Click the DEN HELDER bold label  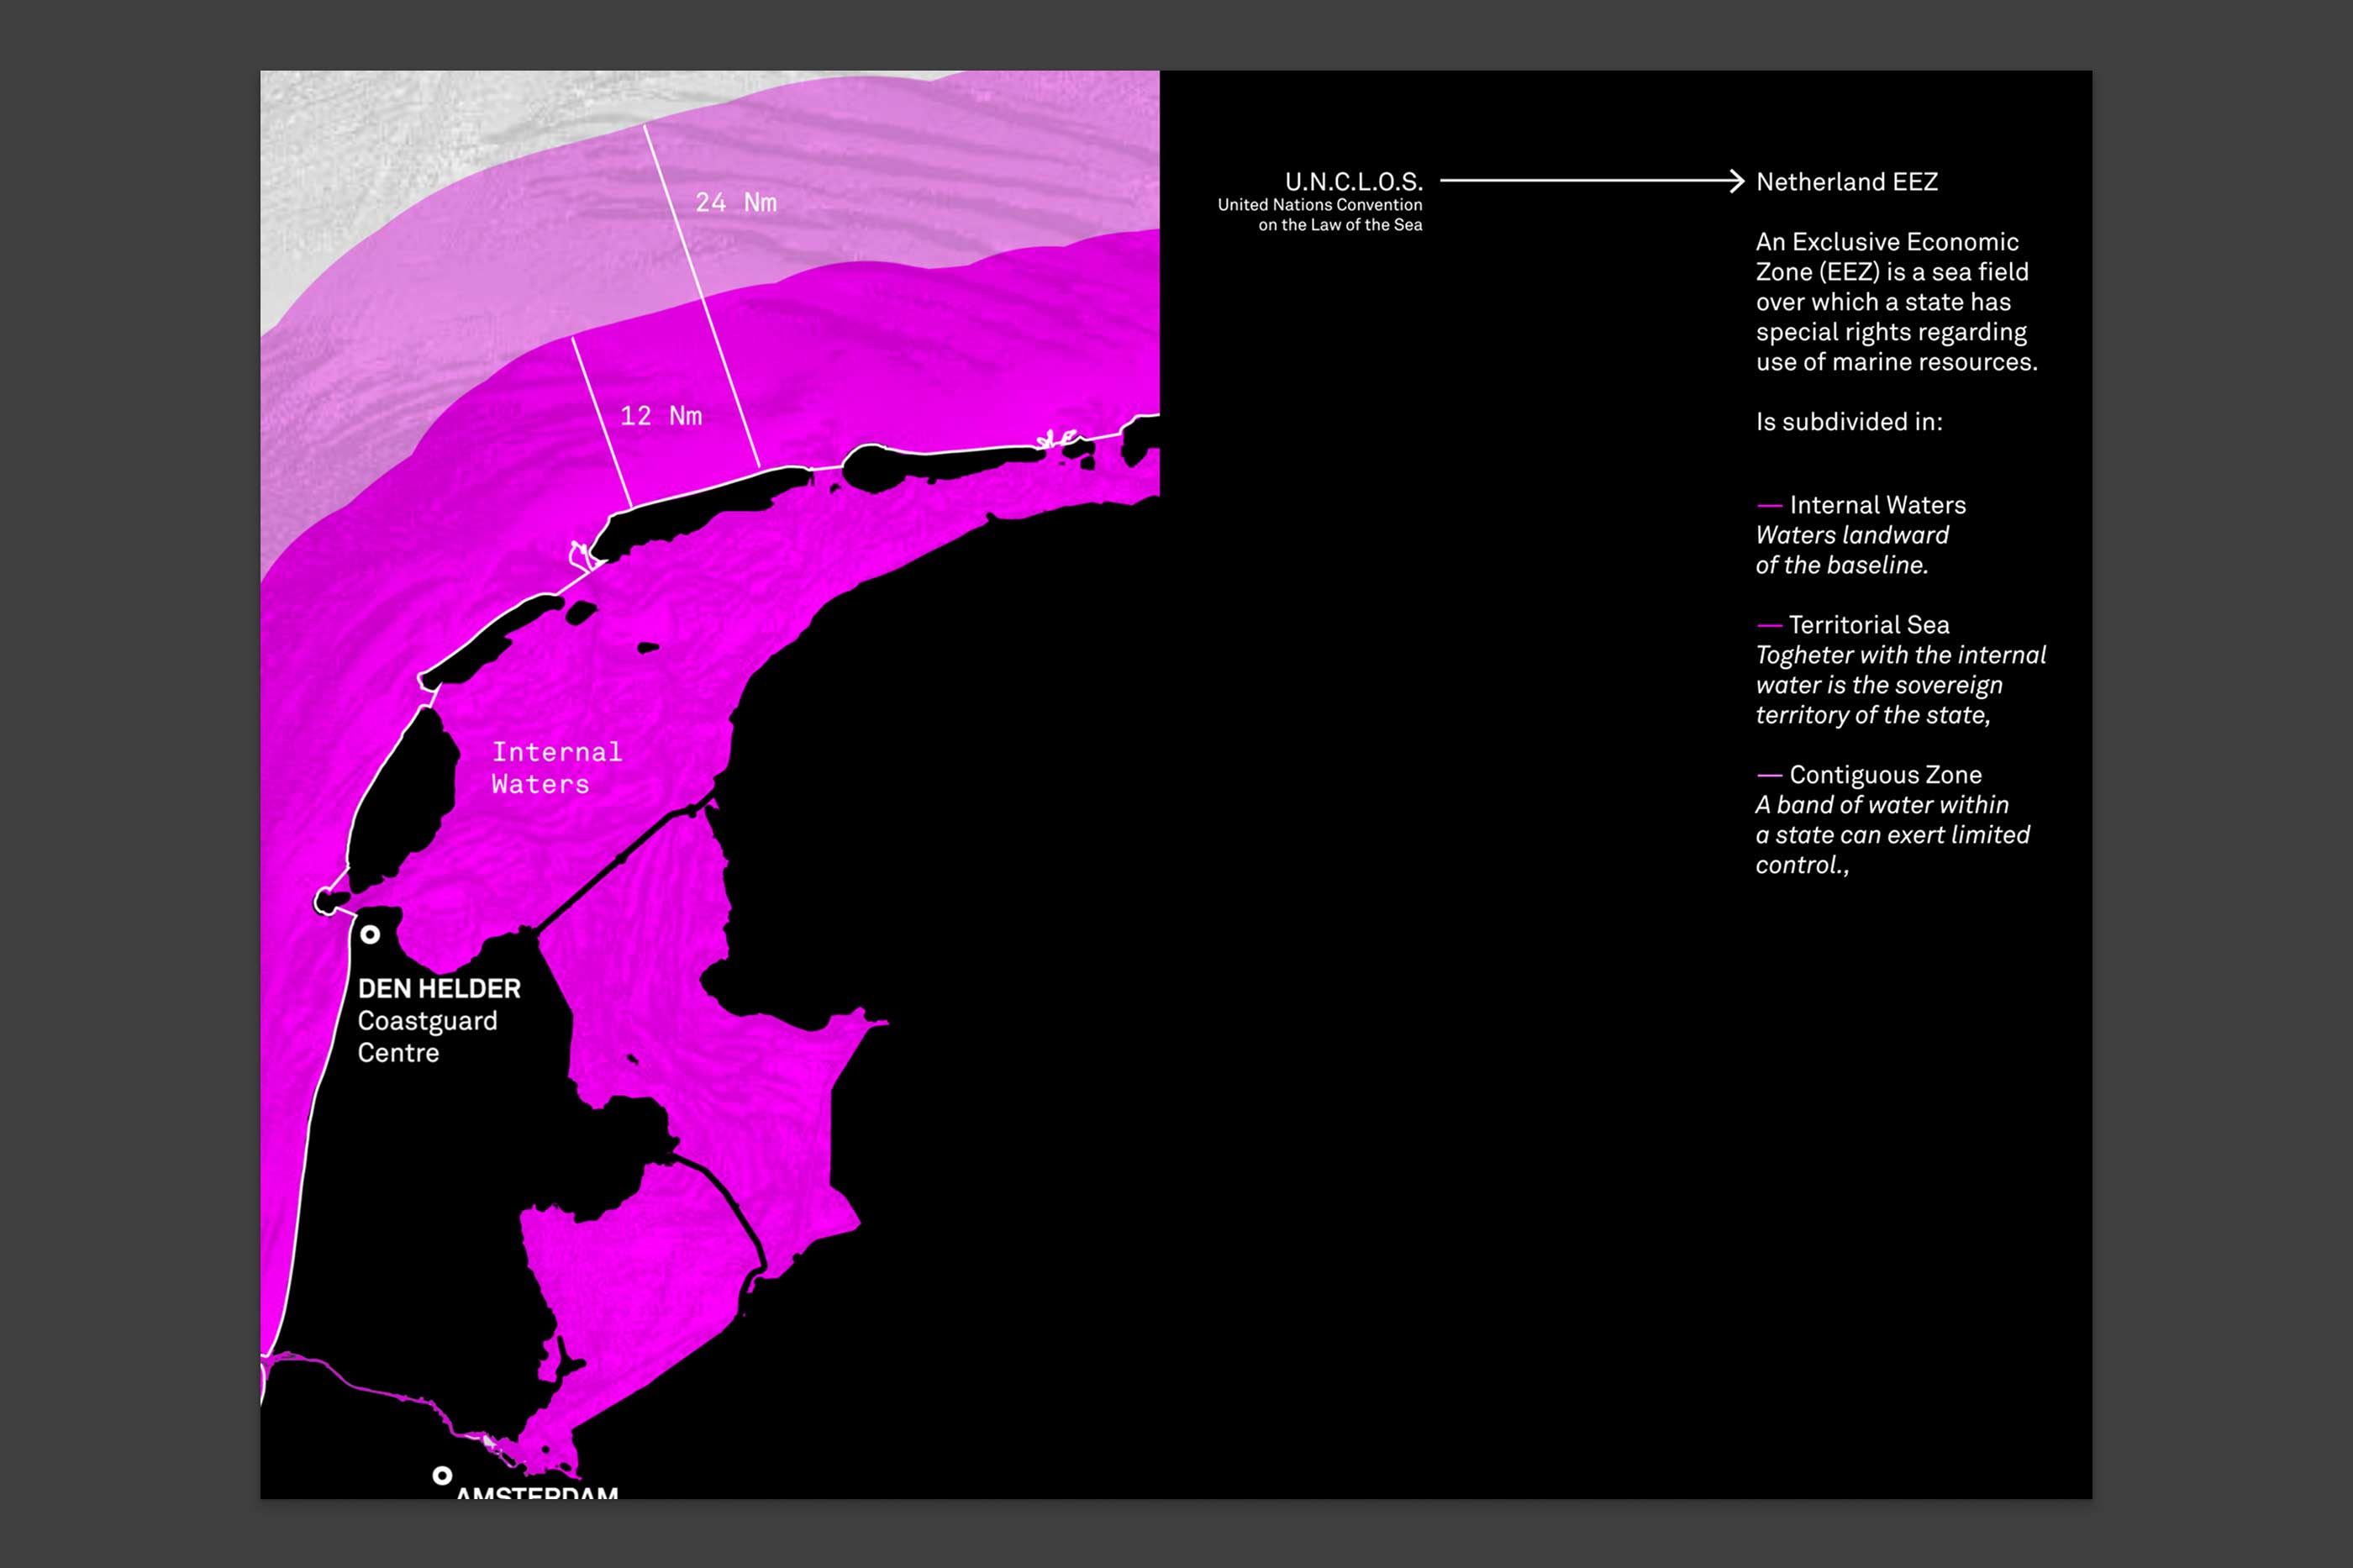[x=439, y=989]
